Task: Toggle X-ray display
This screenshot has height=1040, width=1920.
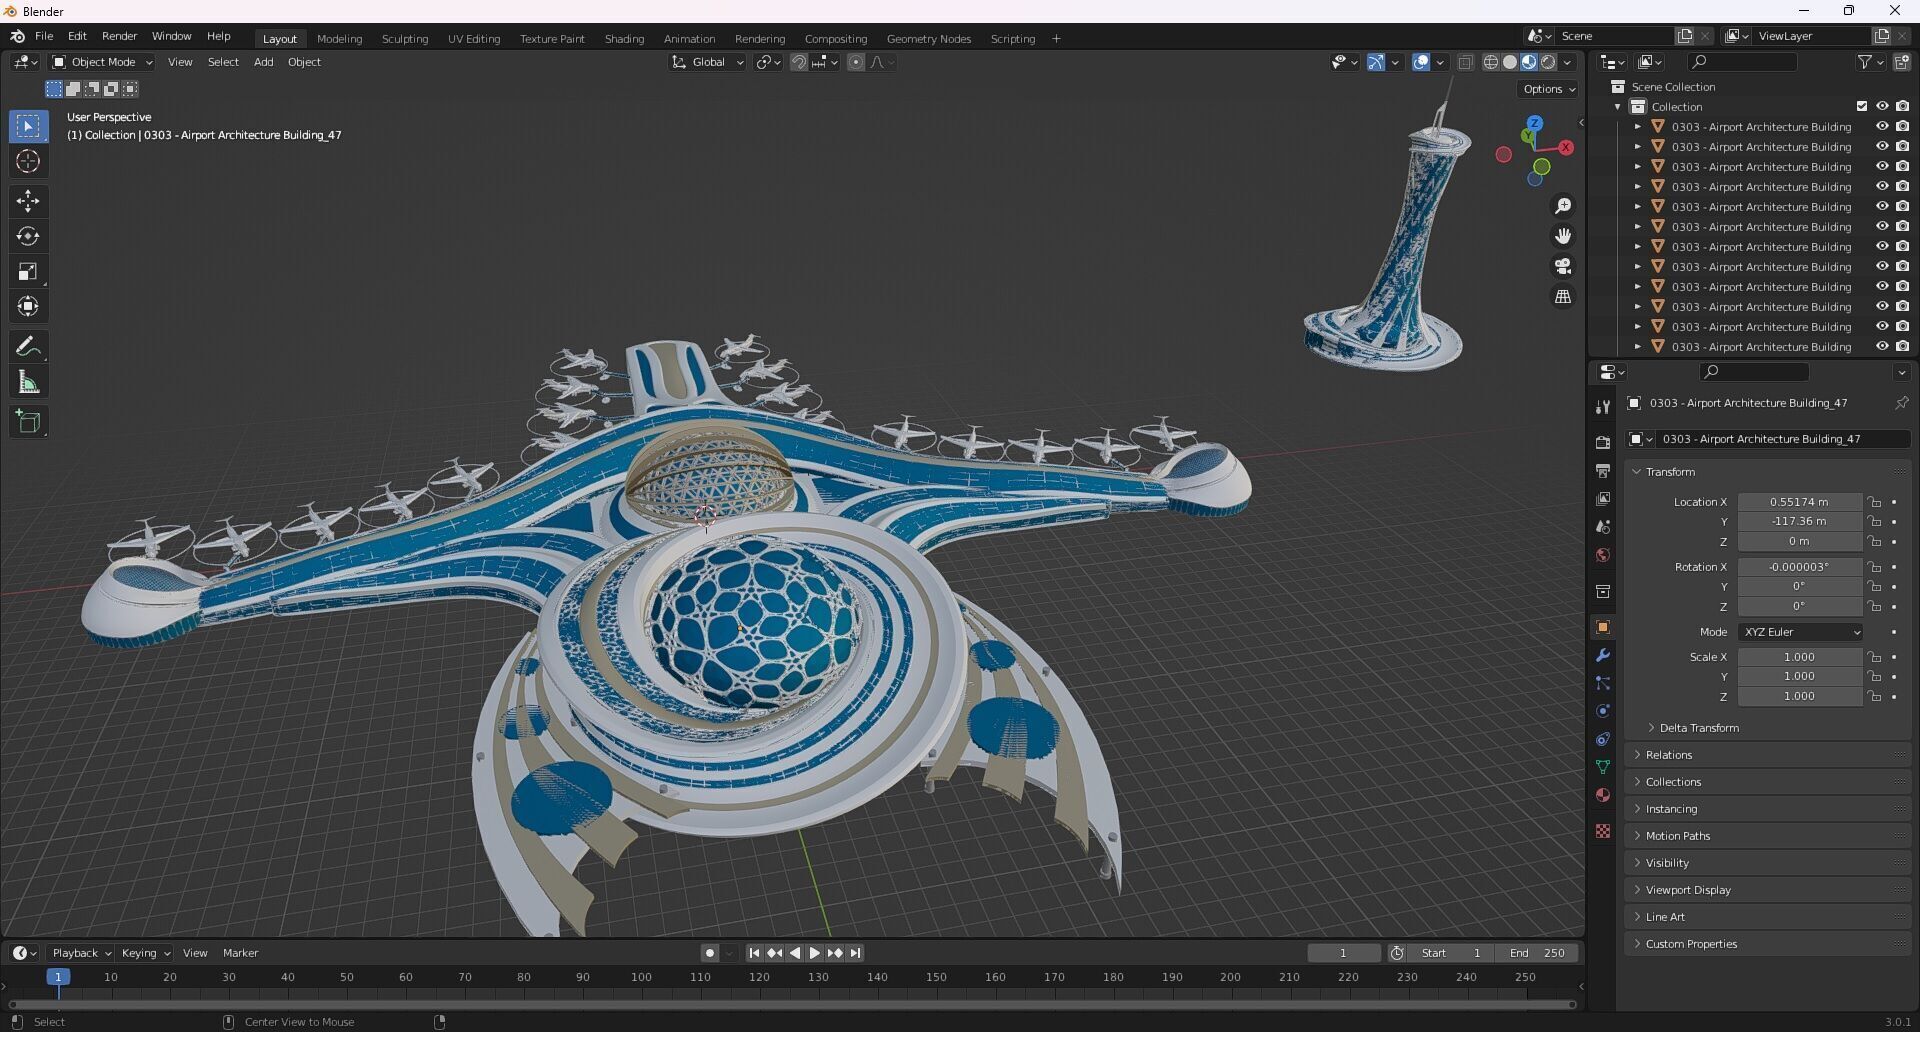Action: [x=1465, y=62]
